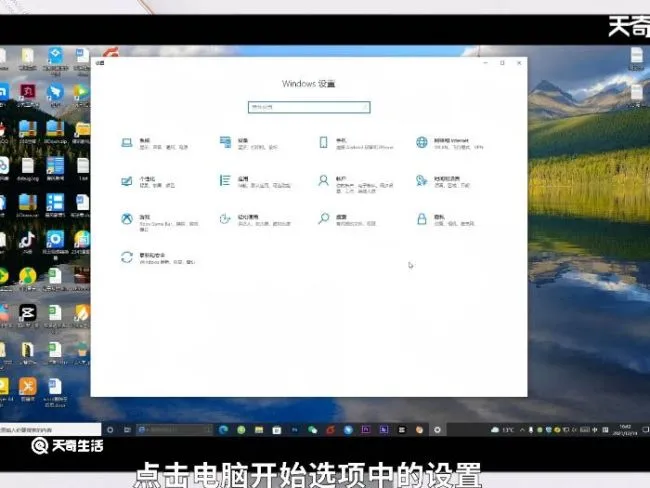Image resolution: width=650 pixels, height=488 pixels.
Task: Open the Time & Language (时间和语言) icon
Action: 422,180
